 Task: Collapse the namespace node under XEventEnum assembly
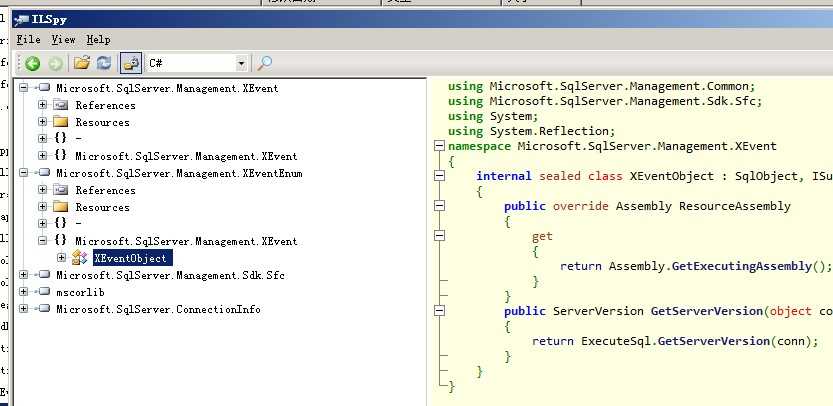coord(42,241)
